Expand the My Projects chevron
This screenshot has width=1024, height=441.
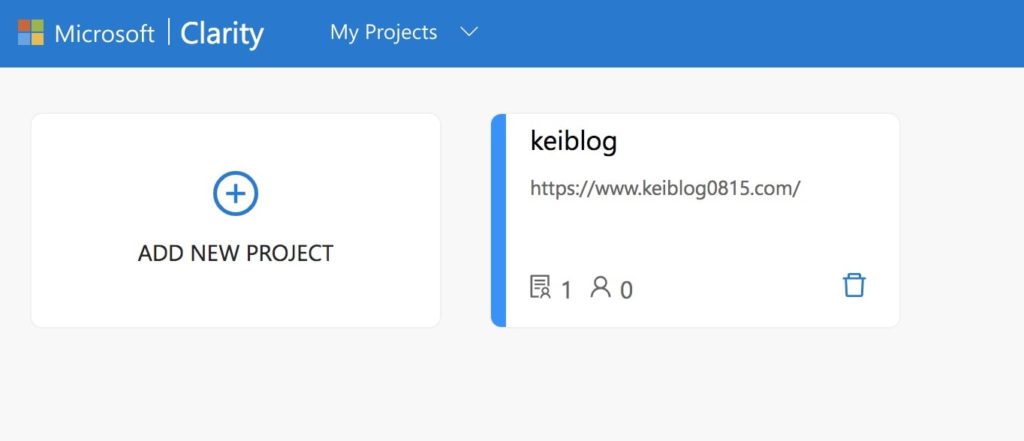469,31
